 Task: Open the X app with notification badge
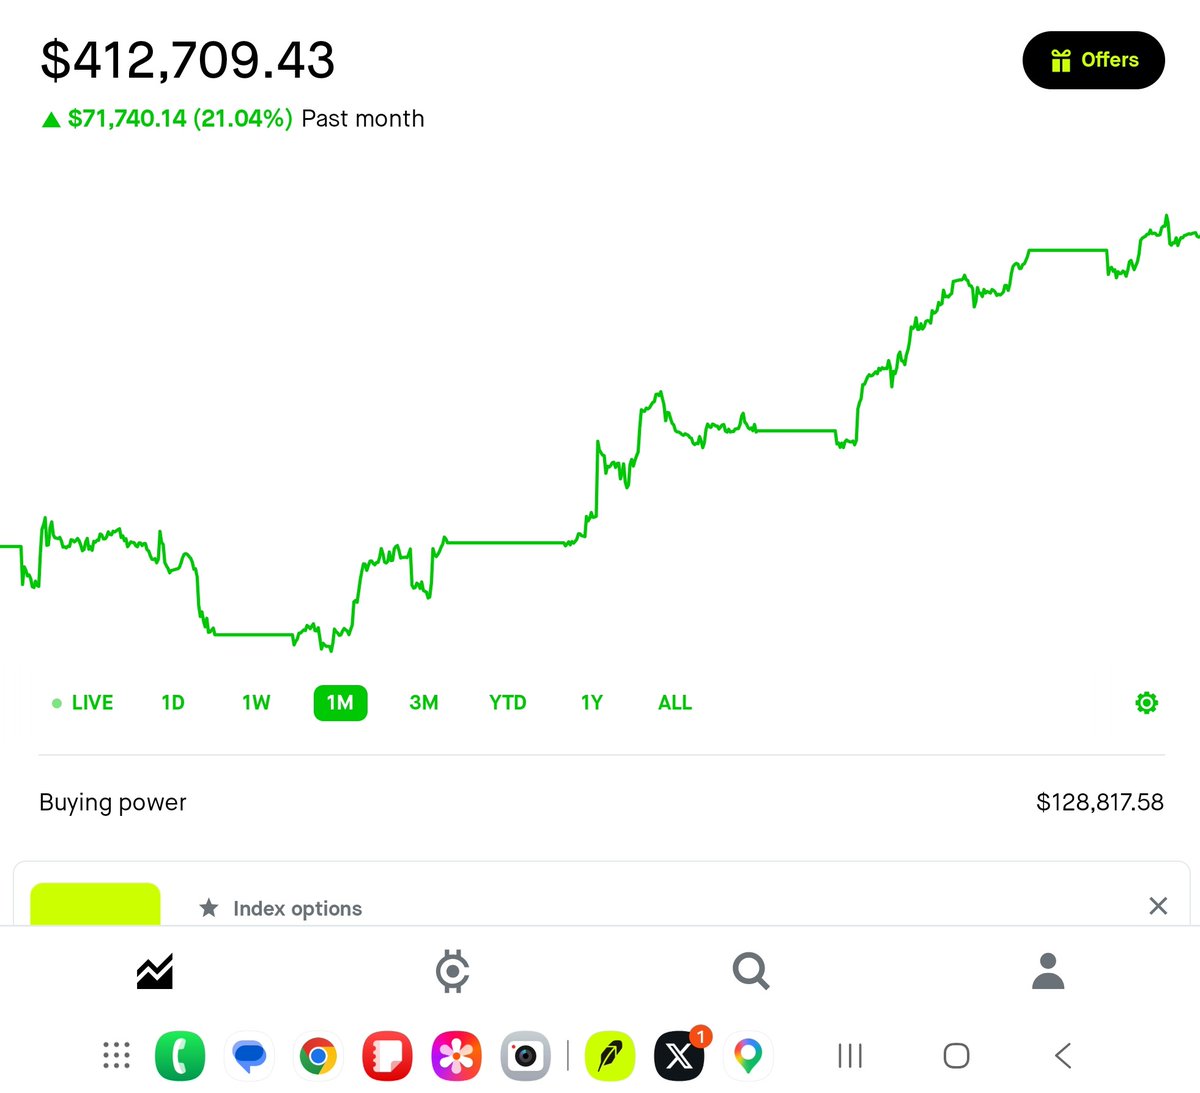click(x=680, y=1055)
